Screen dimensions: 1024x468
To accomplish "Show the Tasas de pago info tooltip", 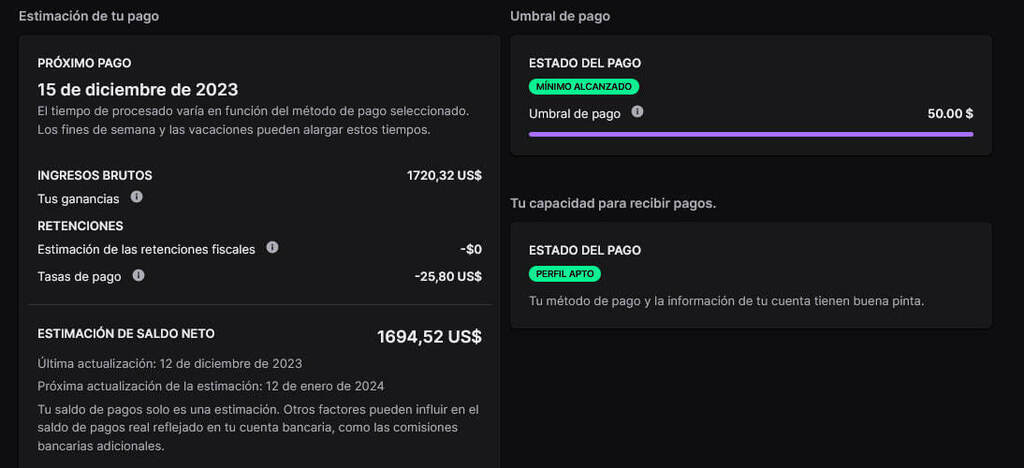I will click(x=138, y=275).
